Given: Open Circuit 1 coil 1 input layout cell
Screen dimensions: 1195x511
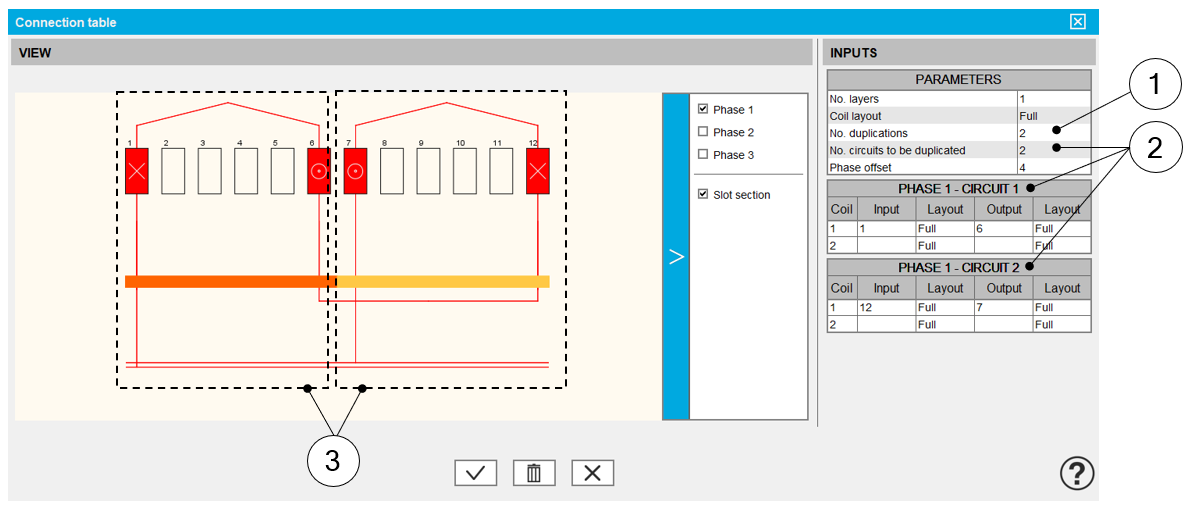Looking at the screenshot, I should click(944, 228).
